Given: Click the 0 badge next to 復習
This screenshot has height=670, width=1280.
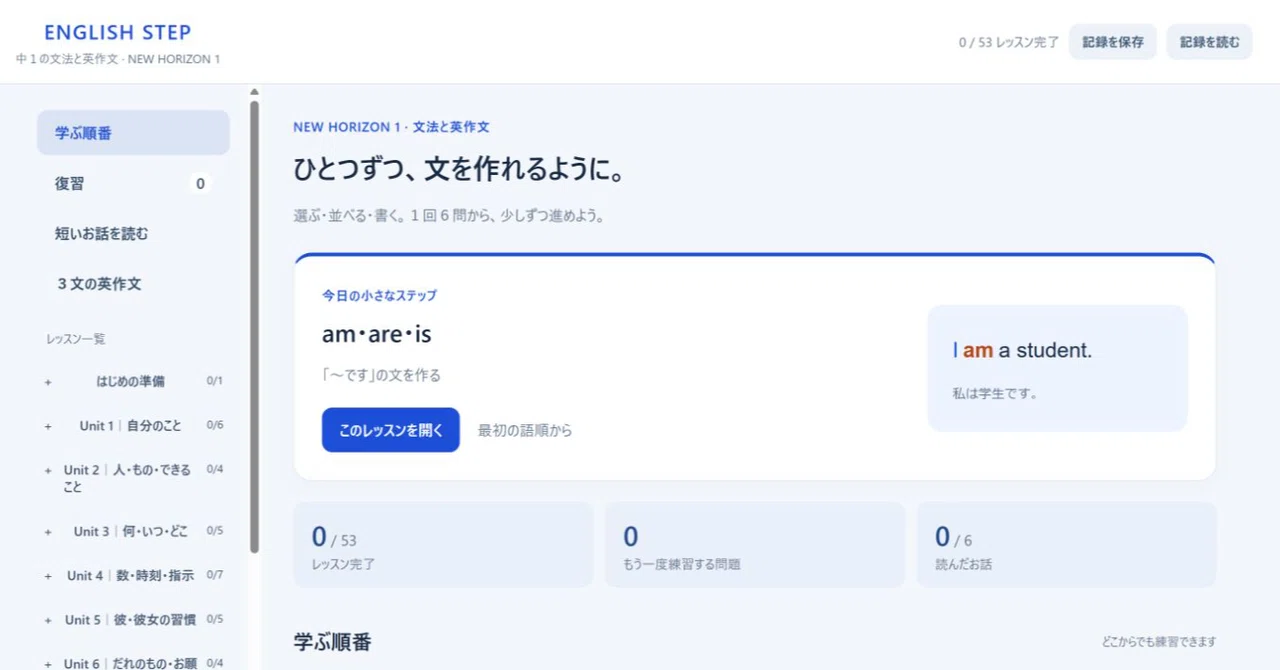Looking at the screenshot, I should [200, 184].
